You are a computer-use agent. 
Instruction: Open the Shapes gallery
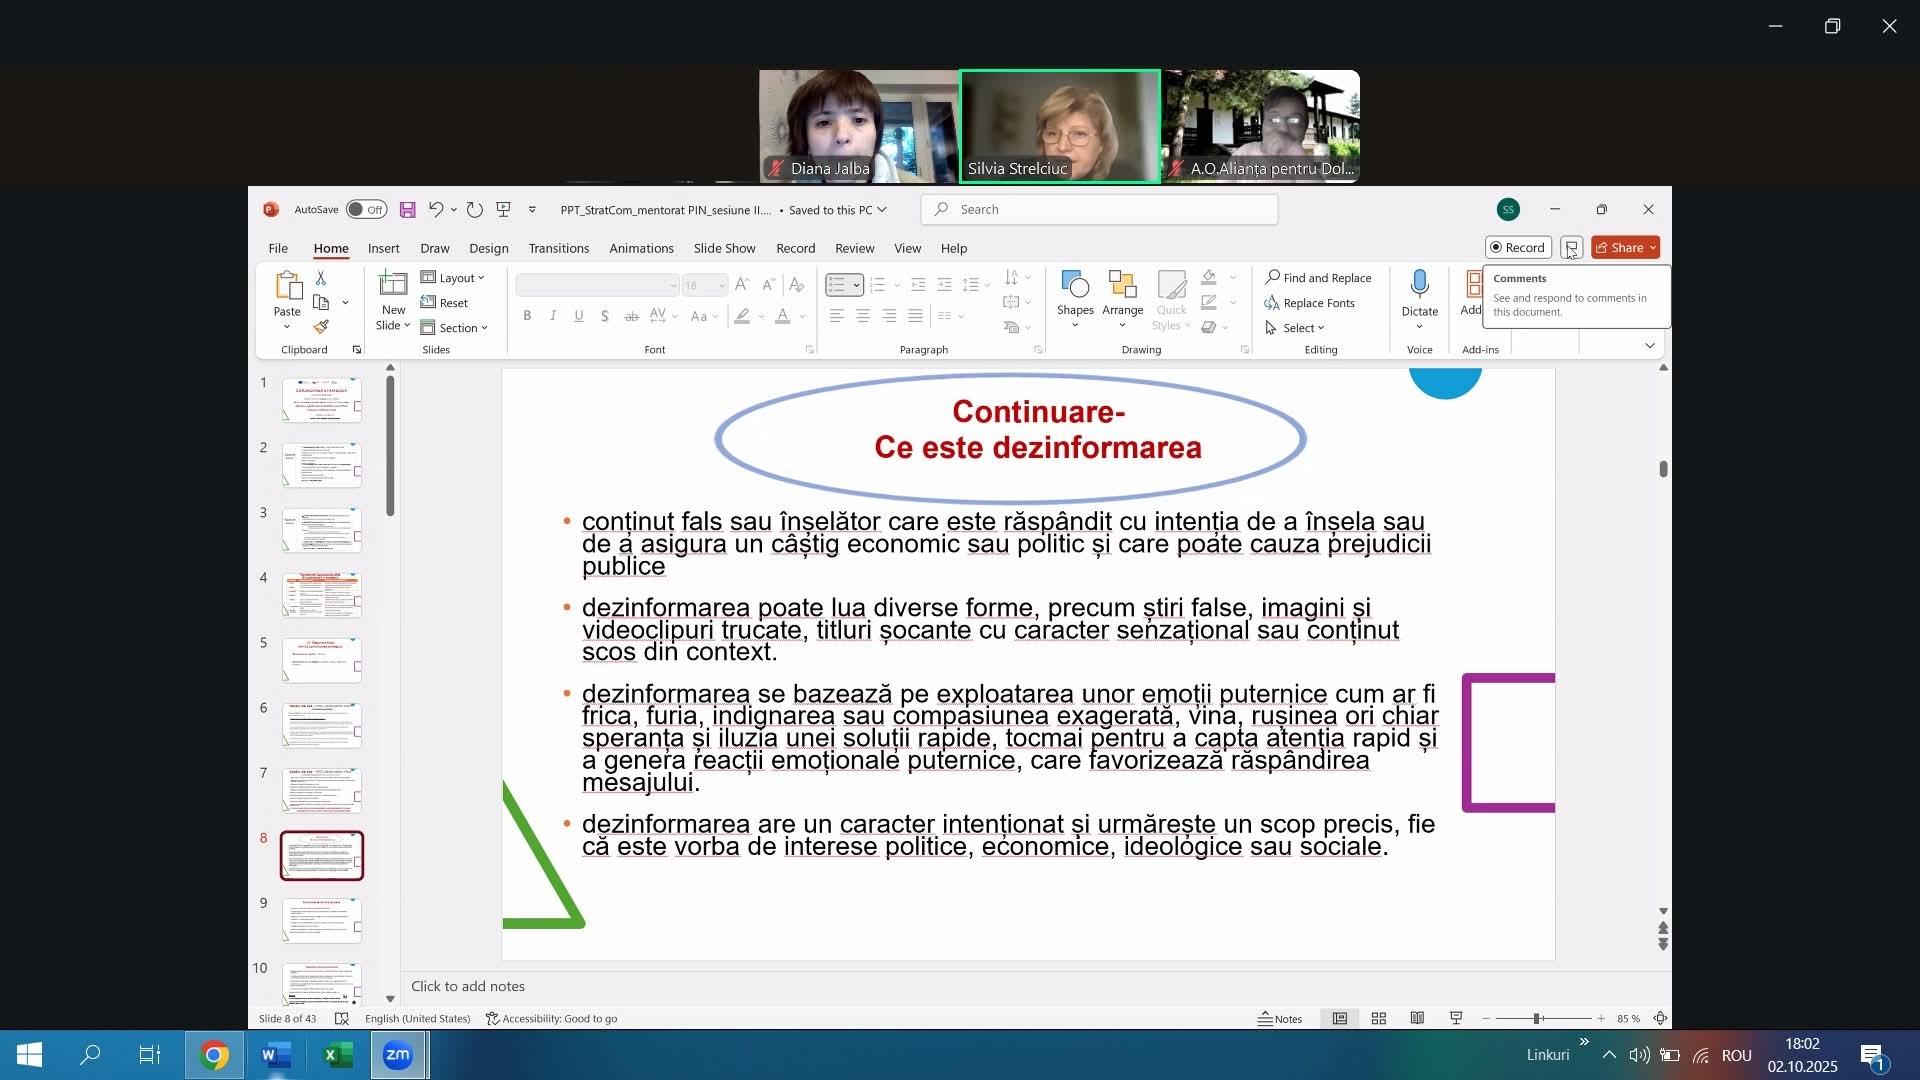(x=1075, y=297)
